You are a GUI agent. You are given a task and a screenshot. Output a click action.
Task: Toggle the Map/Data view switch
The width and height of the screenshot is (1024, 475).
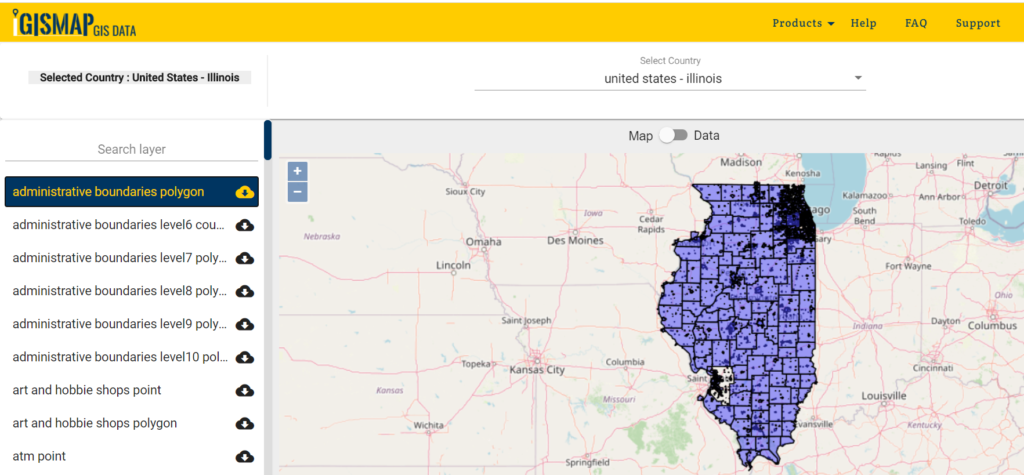click(x=673, y=136)
